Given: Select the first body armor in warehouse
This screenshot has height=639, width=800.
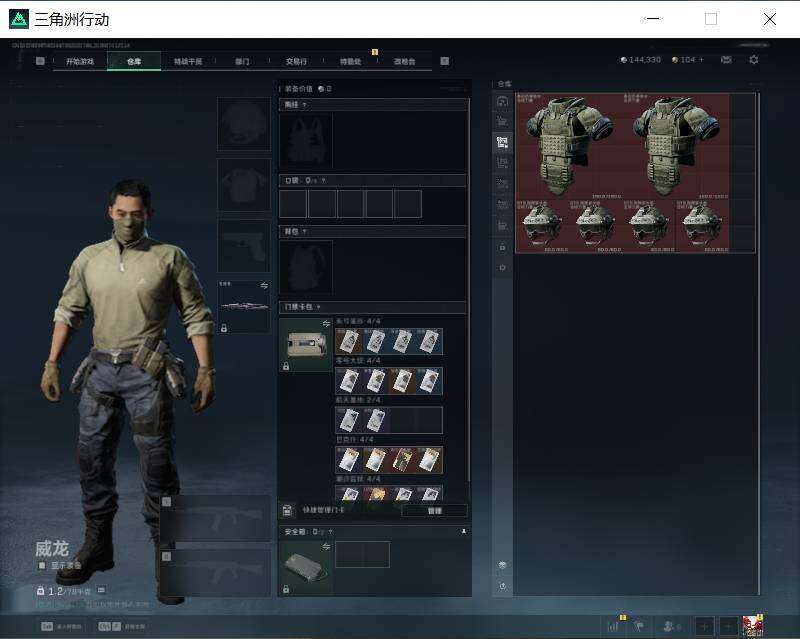Looking at the screenshot, I should pyautogui.click(x=569, y=146).
